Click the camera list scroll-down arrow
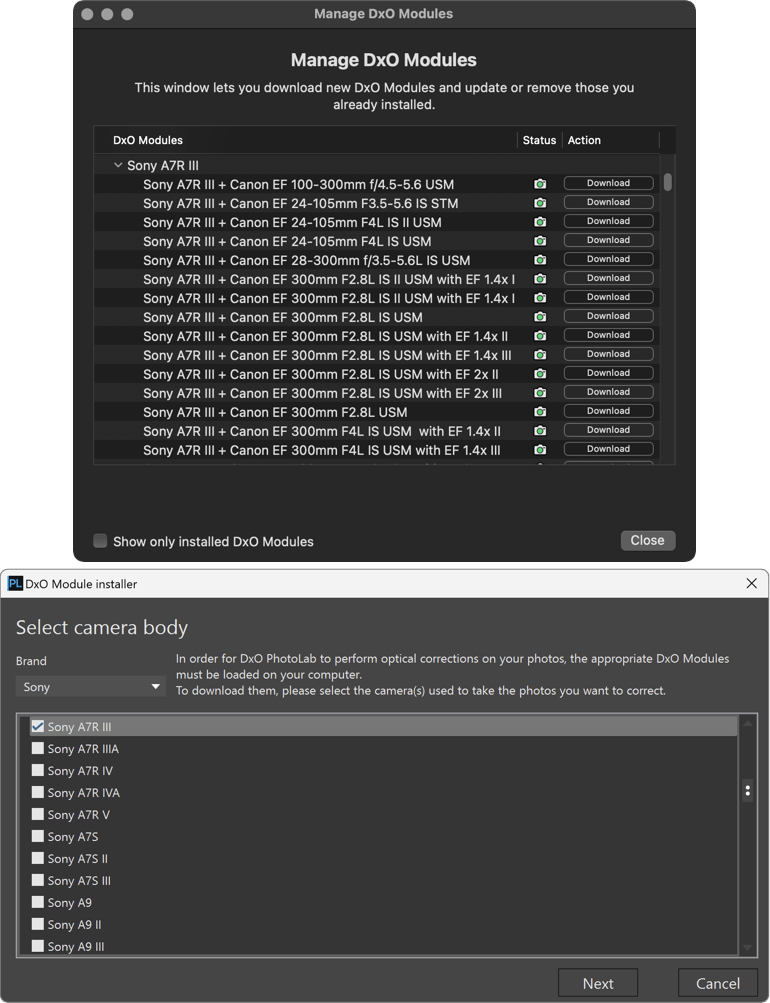 coord(747,948)
